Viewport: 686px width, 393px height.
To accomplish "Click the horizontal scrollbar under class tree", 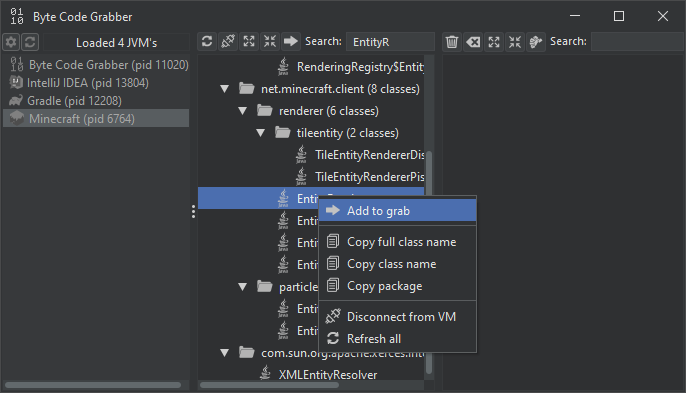I will (269, 385).
